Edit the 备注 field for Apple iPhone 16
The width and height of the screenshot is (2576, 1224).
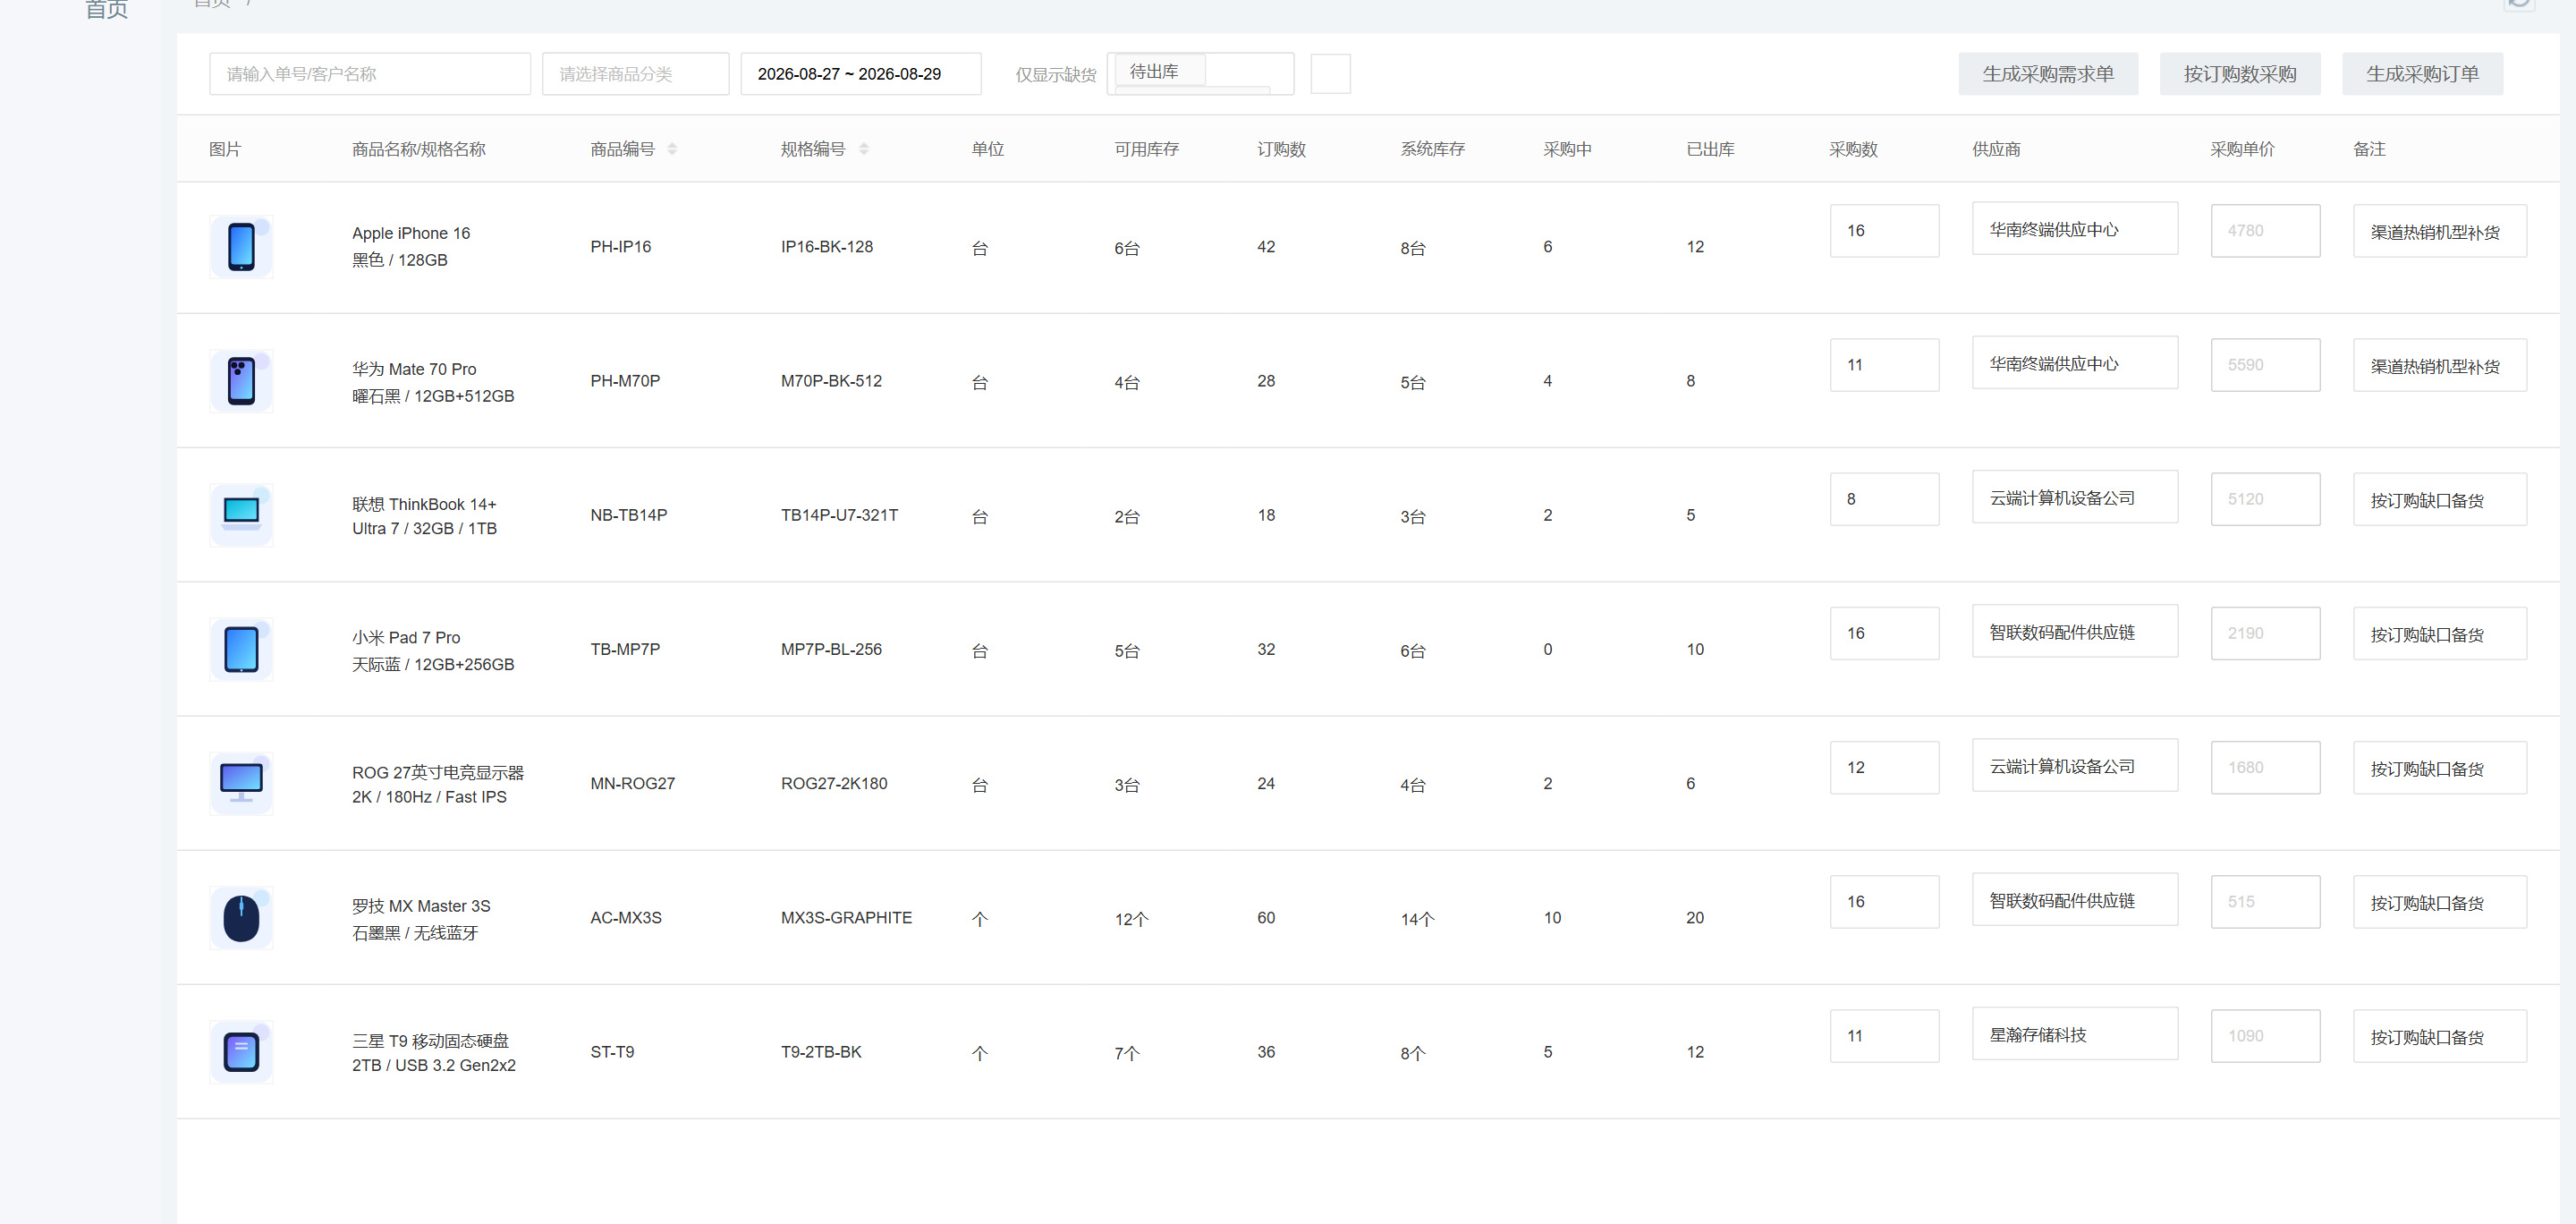(x=2439, y=231)
